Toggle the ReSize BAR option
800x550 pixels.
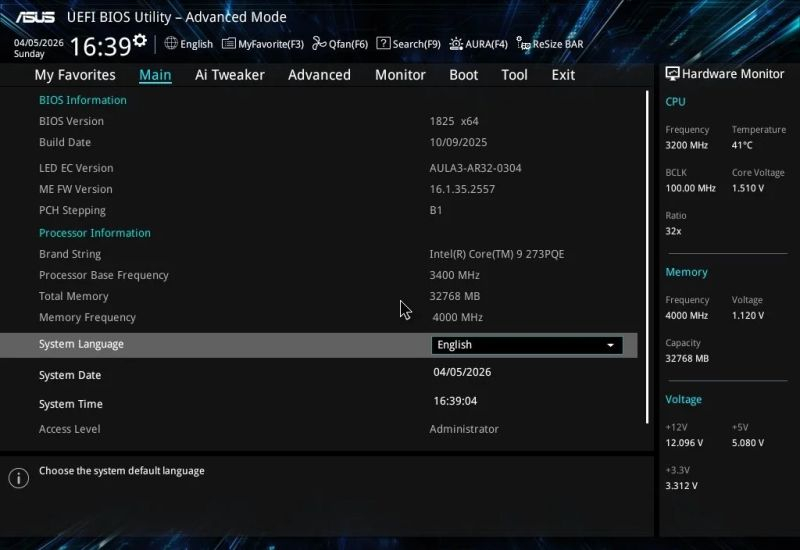coord(550,44)
